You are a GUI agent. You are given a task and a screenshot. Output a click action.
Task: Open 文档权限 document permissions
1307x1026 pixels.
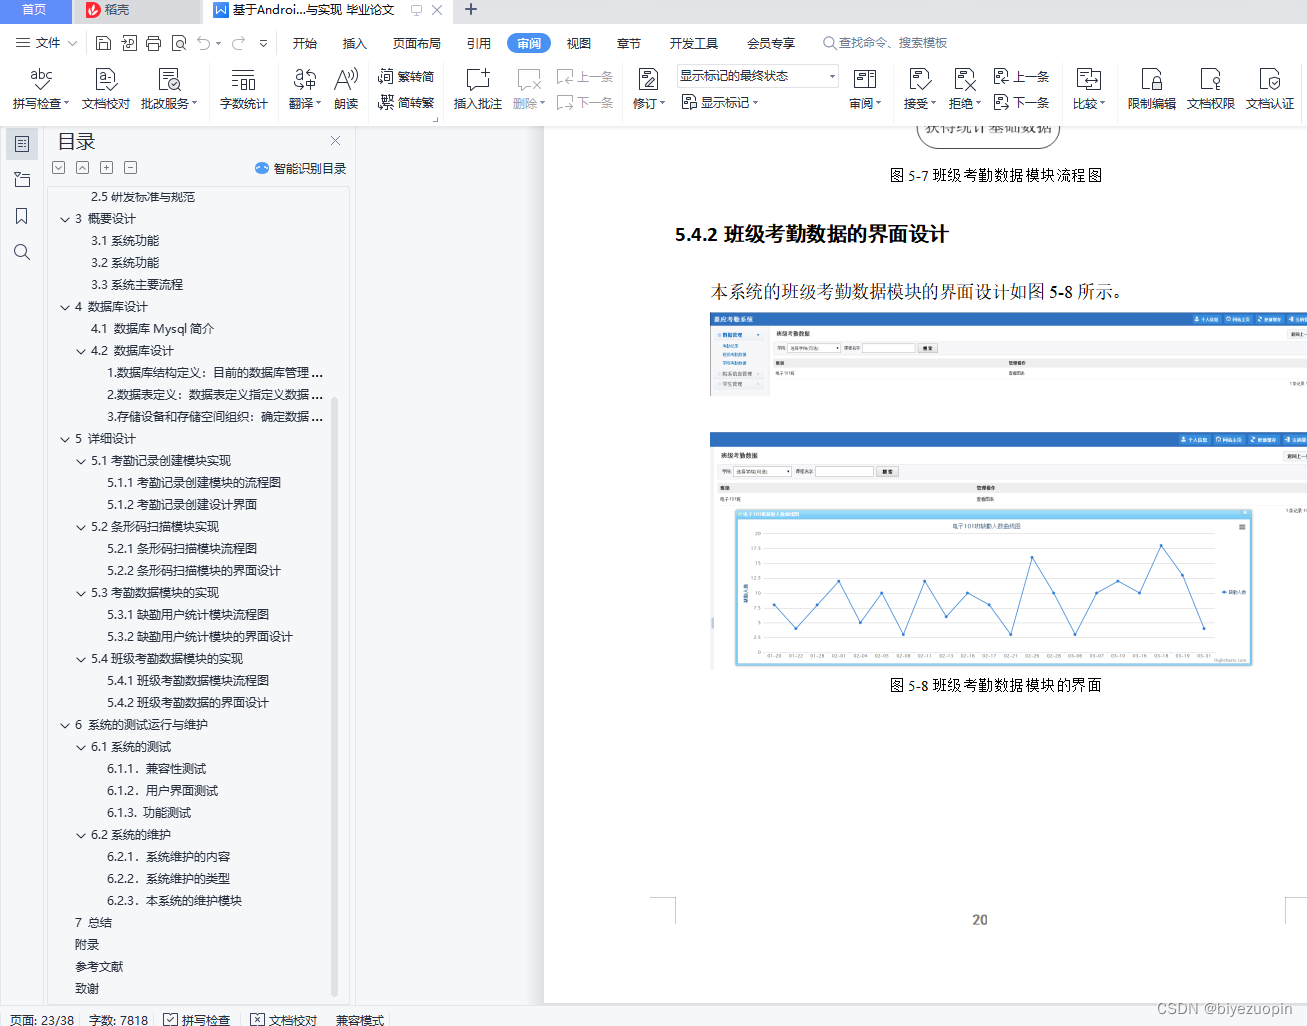coord(1211,88)
